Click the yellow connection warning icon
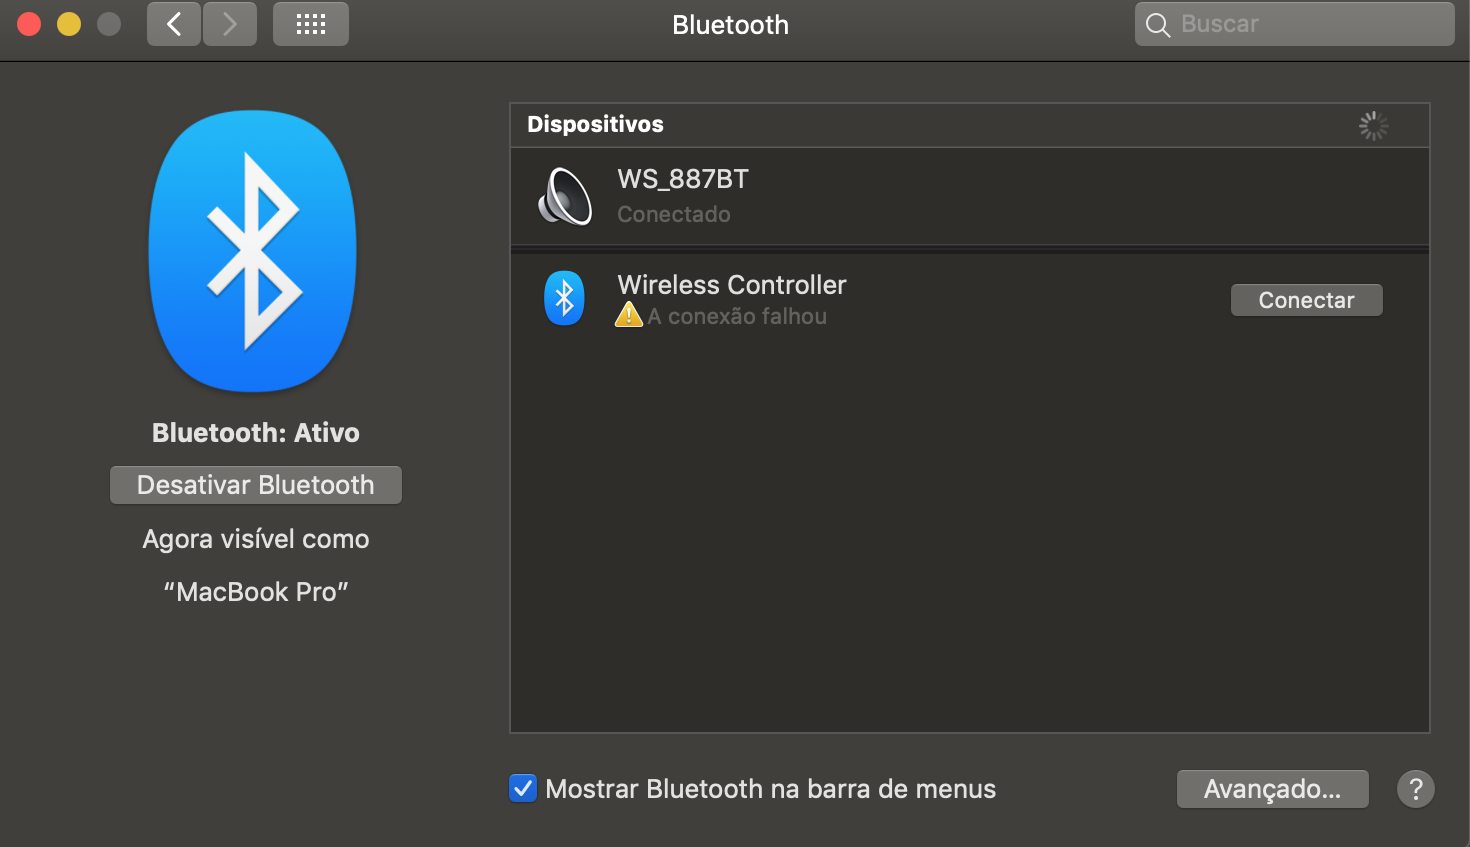Viewport: 1470px width, 847px height. [629, 315]
